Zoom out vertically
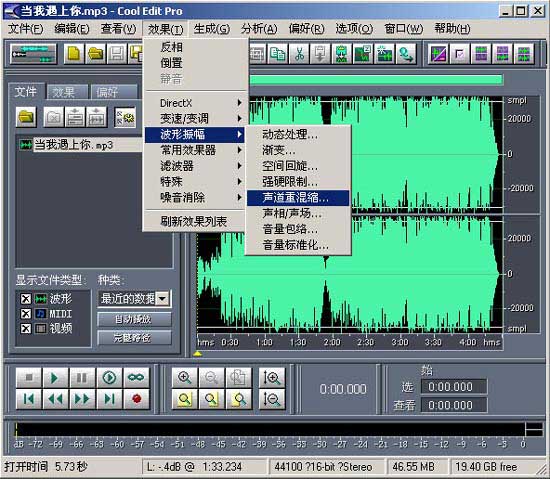The image size is (550, 479). 272,399
